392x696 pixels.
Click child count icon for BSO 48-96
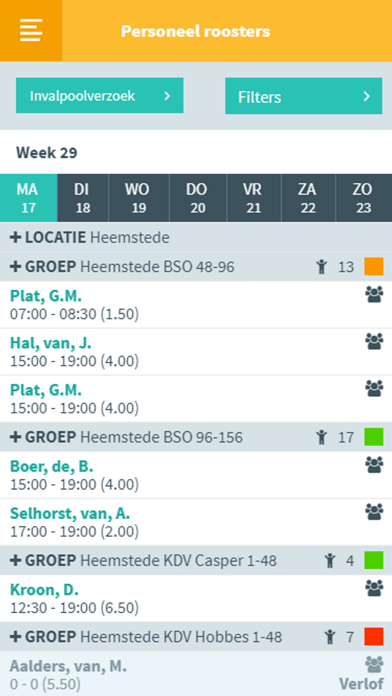(x=321, y=267)
